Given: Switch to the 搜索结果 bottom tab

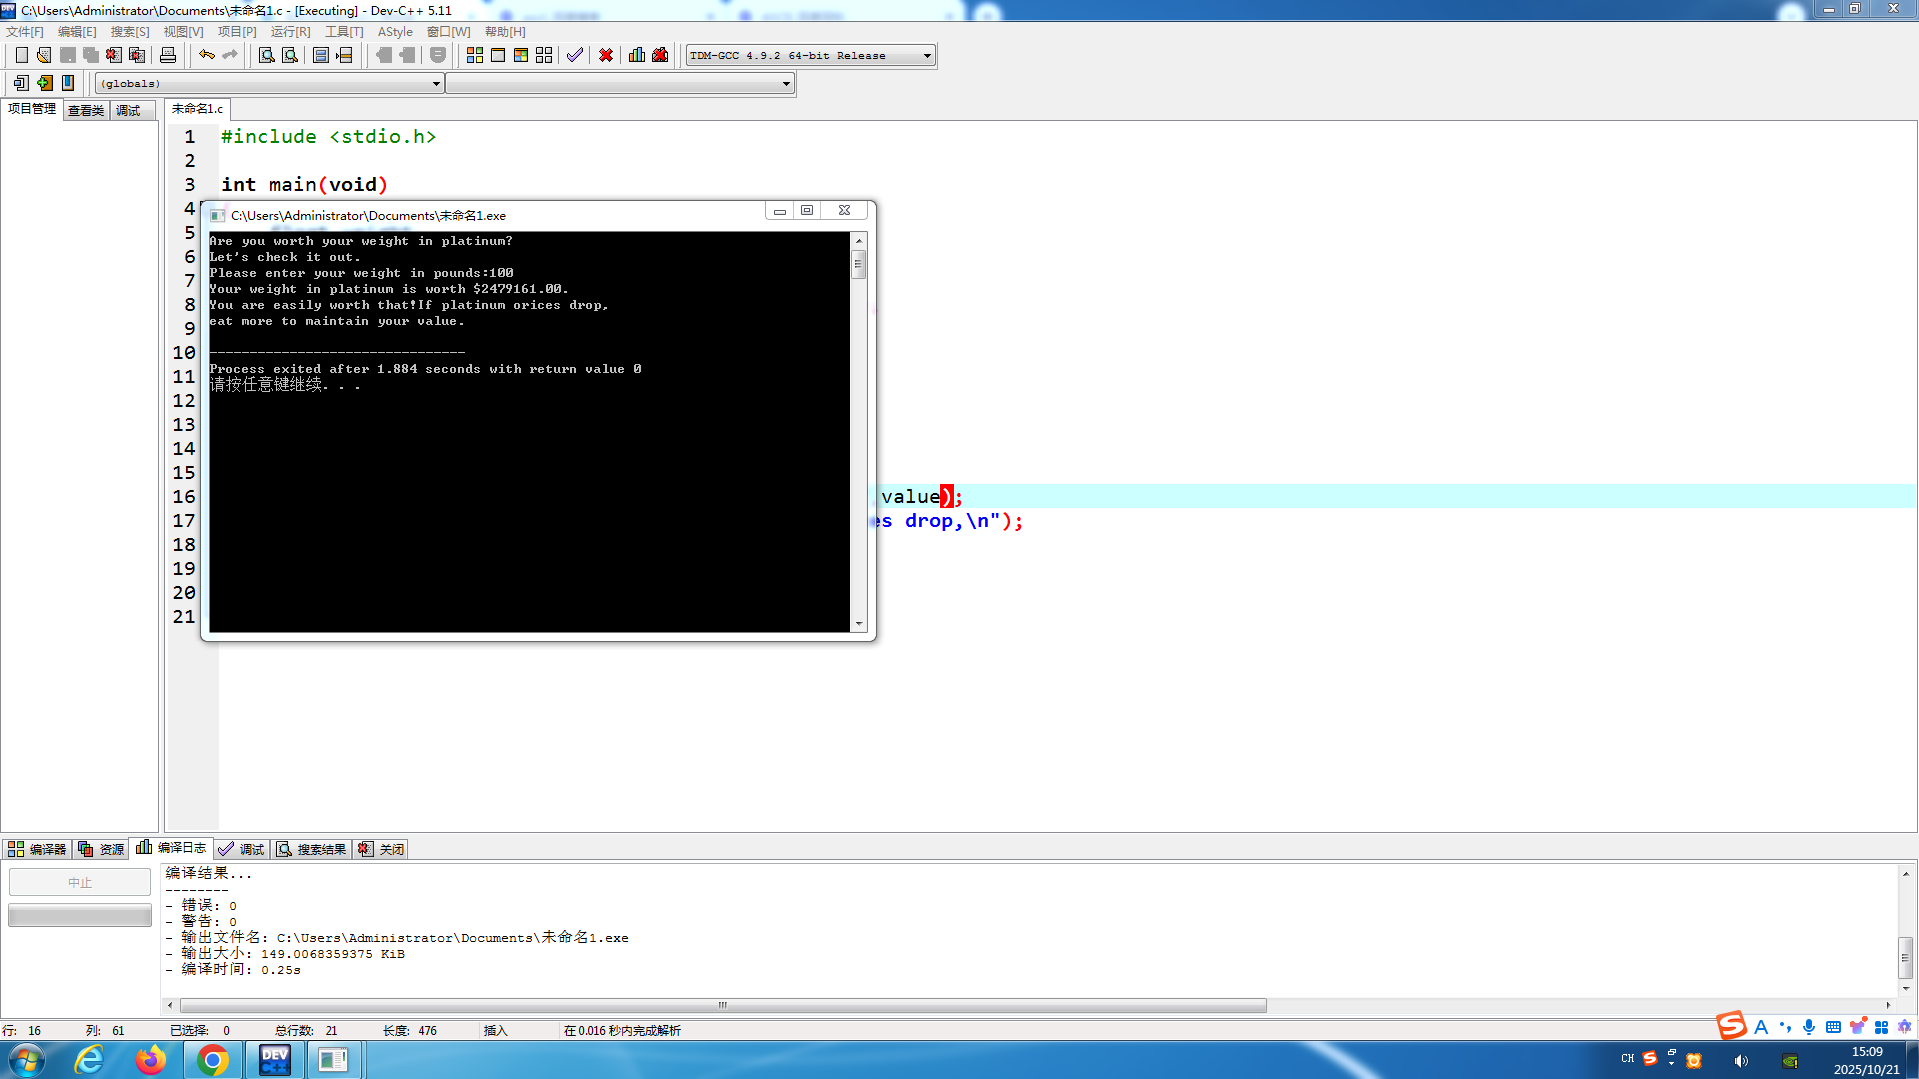Looking at the screenshot, I should click(x=311, y=849).
